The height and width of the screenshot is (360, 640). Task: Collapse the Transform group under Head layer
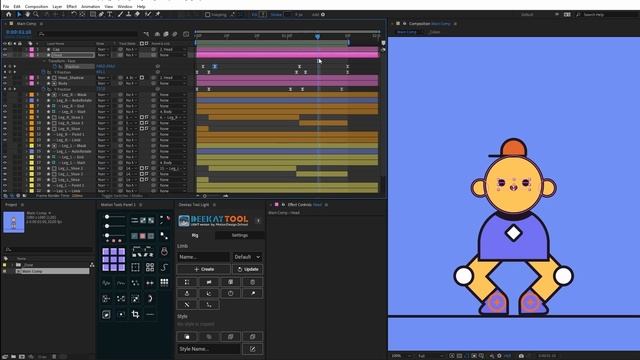(44, 61)
